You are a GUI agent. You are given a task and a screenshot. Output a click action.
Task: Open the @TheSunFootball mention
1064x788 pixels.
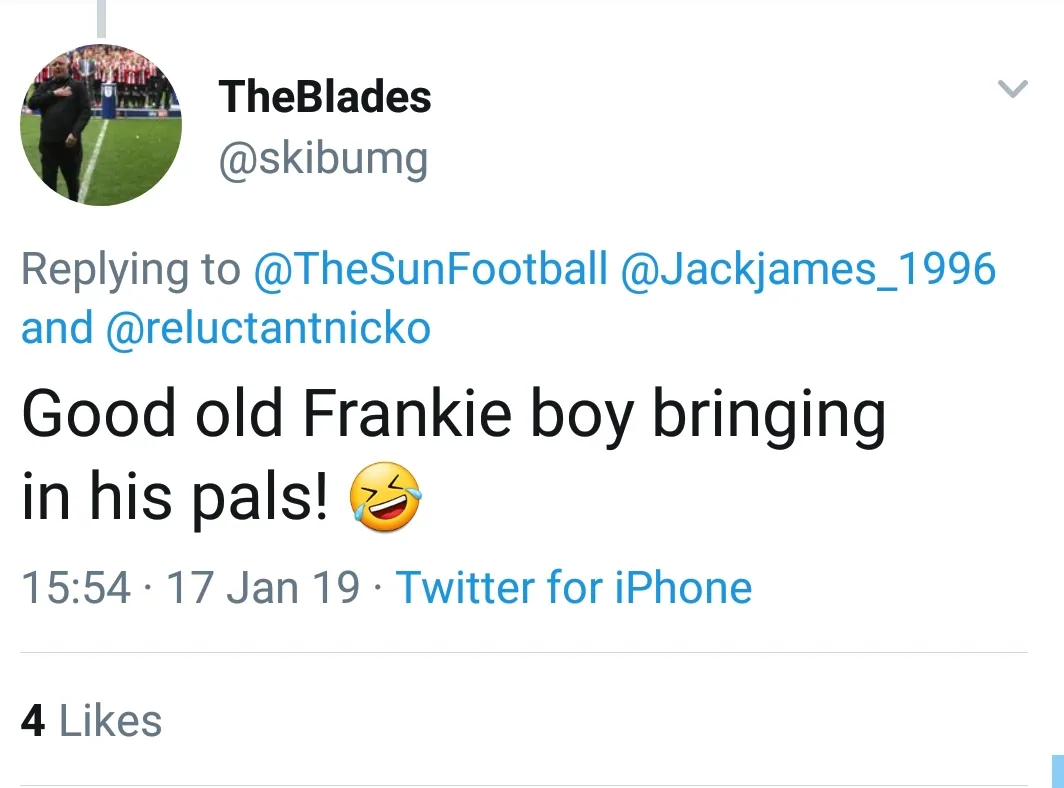(431, 269)
